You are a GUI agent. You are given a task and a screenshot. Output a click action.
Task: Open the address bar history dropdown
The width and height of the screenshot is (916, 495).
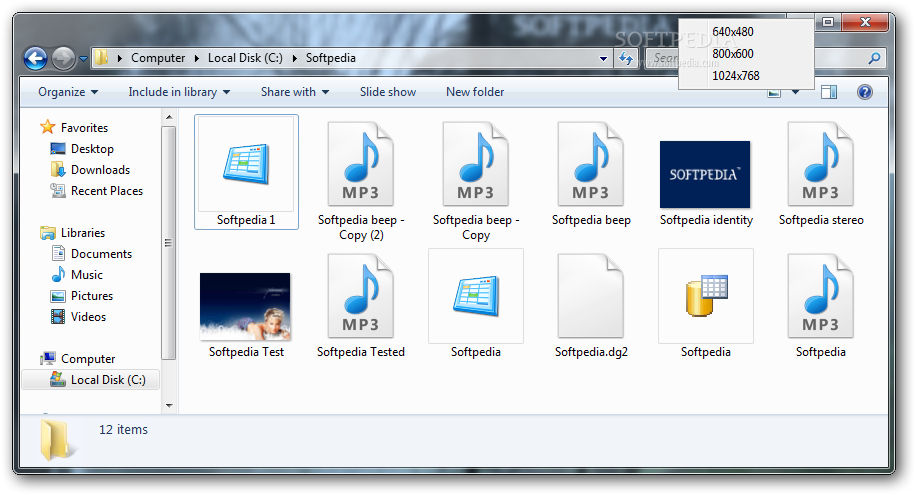[603, 58]
